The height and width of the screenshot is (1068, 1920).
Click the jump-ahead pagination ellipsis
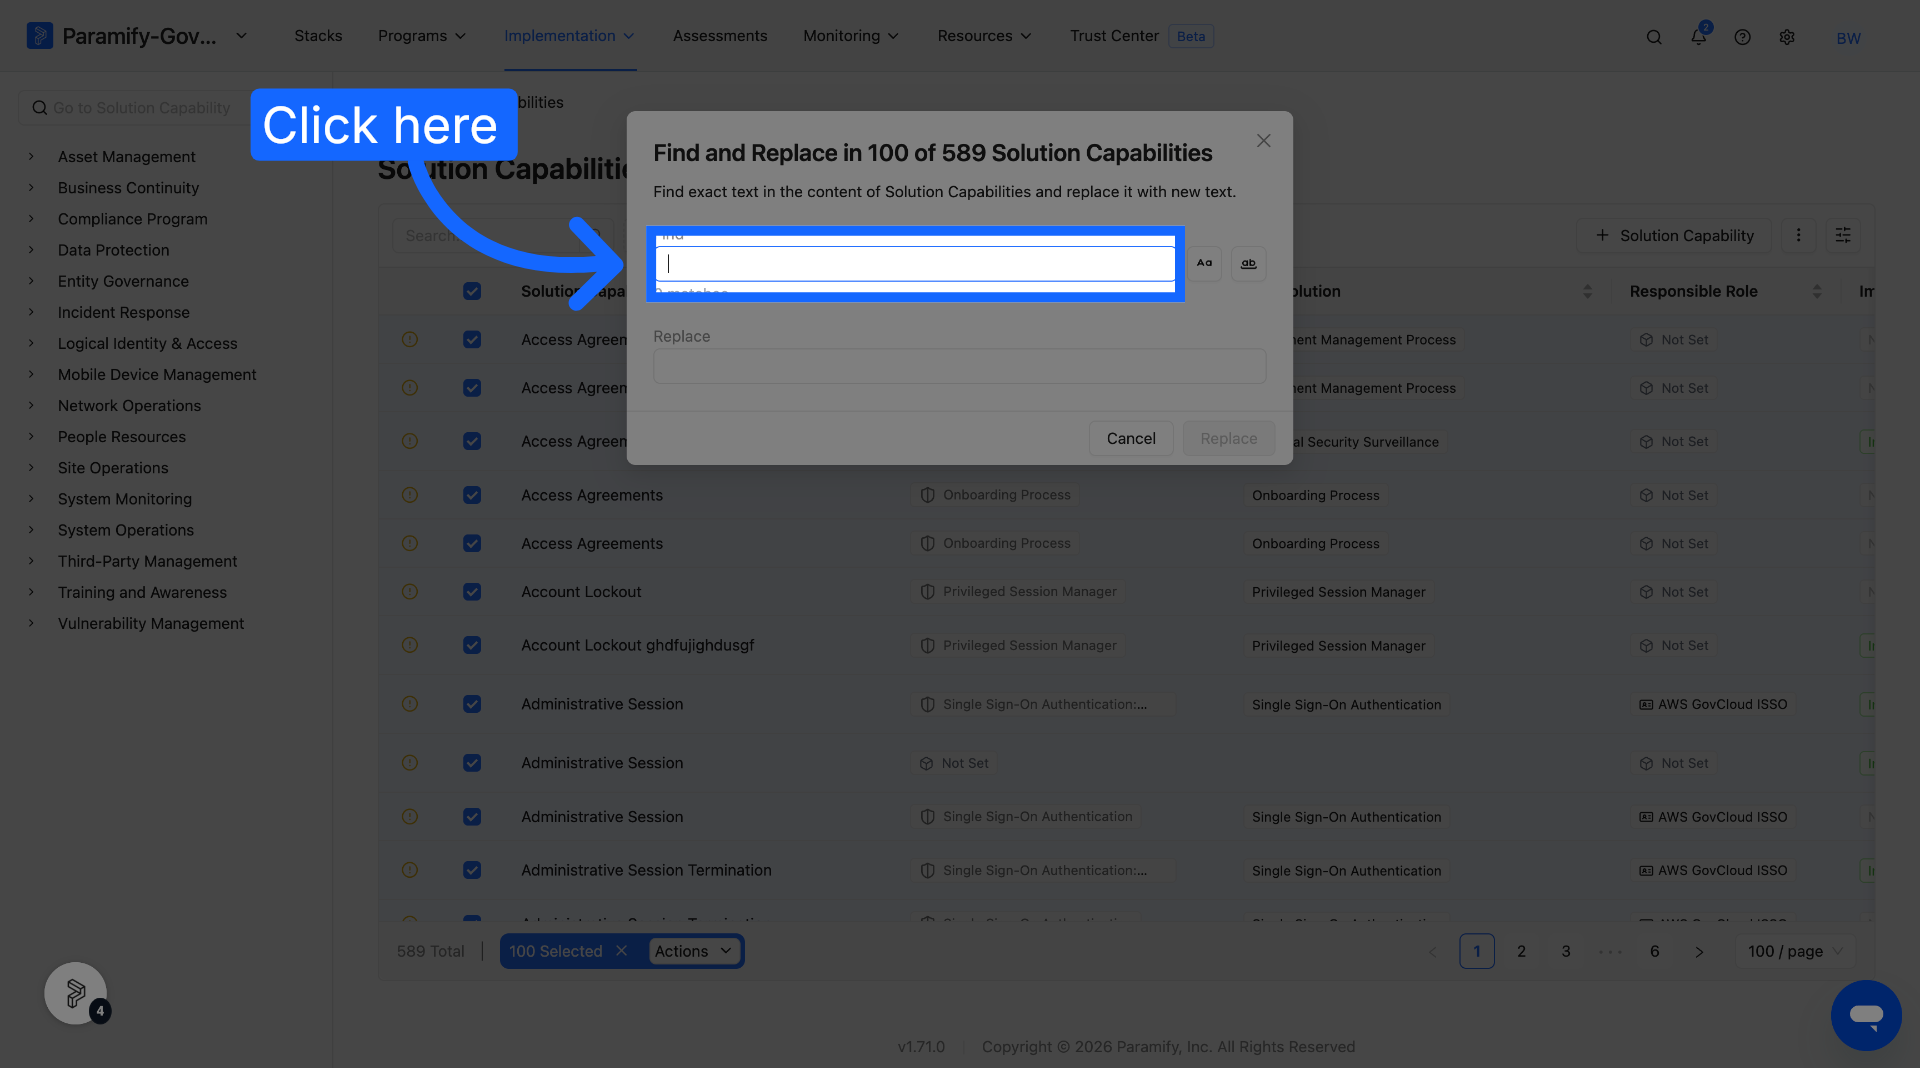pyautogui.click(x=1611, y=952)
